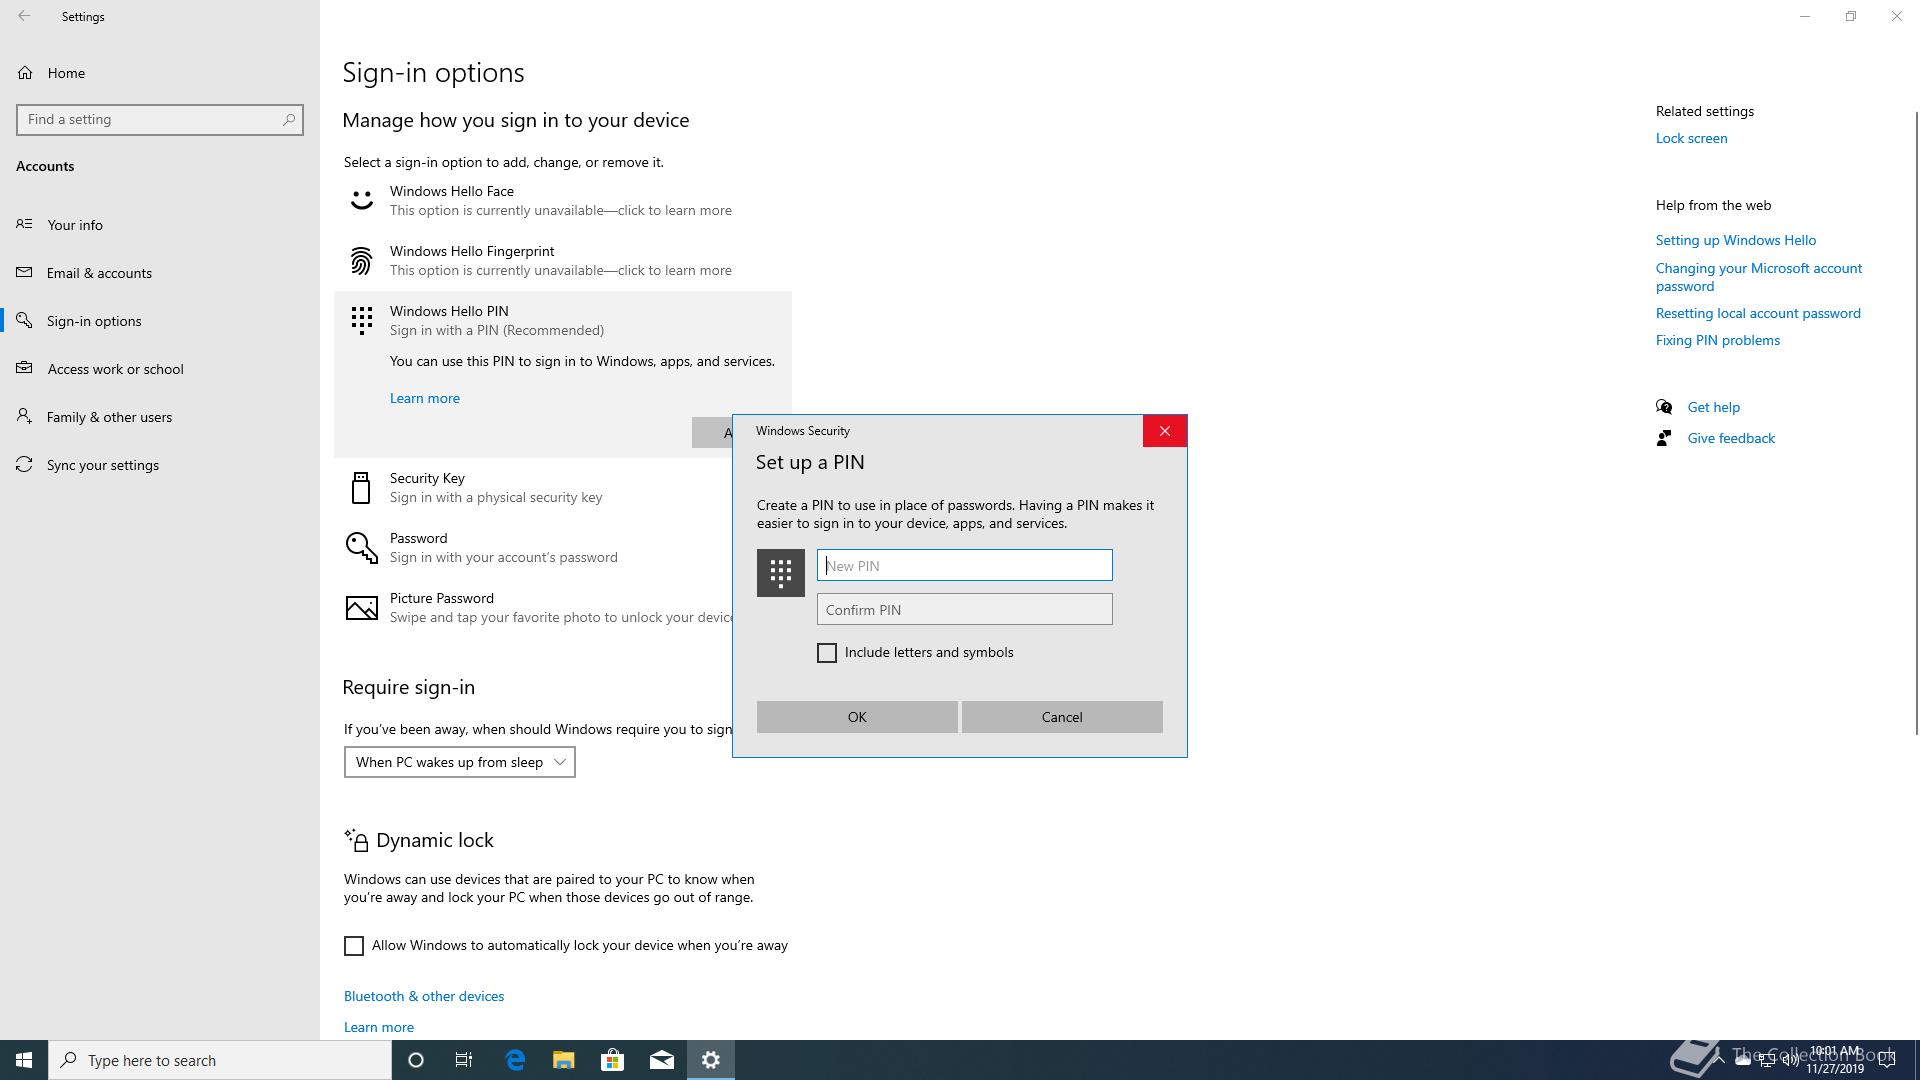1920x1080 pixels.
Task: Click the Sign-in options key icon
Action: tap(24, 320)
